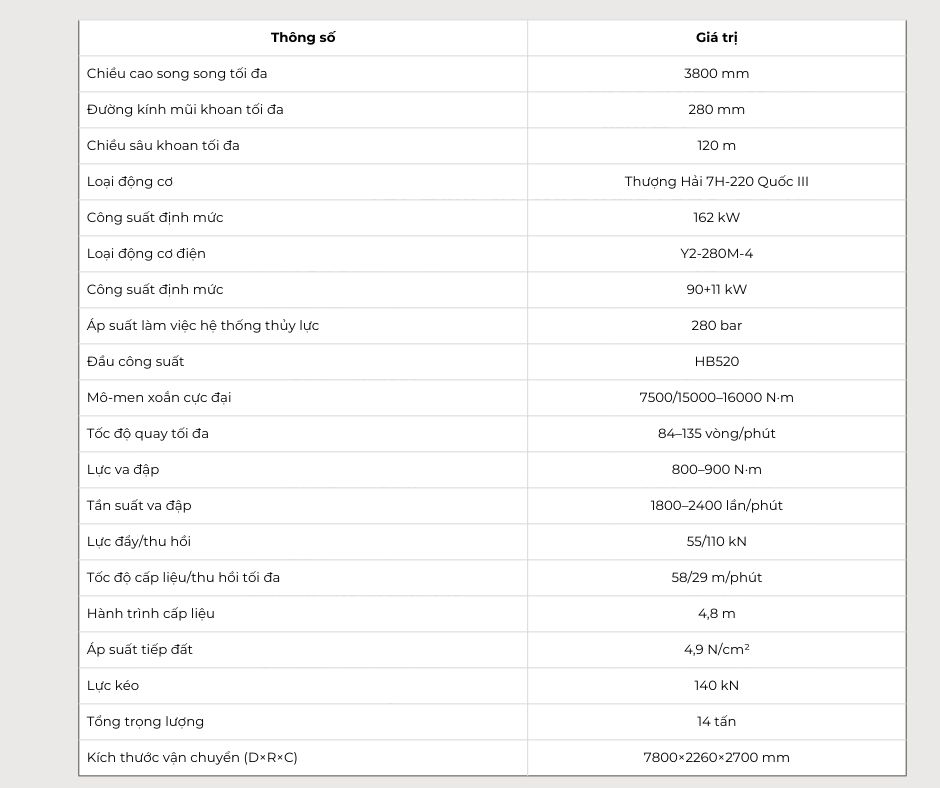Click the "7800×2260×2700 mm" transport dimensions value
The height and width of the screenshot is (788, 940).
click(716, 758)
